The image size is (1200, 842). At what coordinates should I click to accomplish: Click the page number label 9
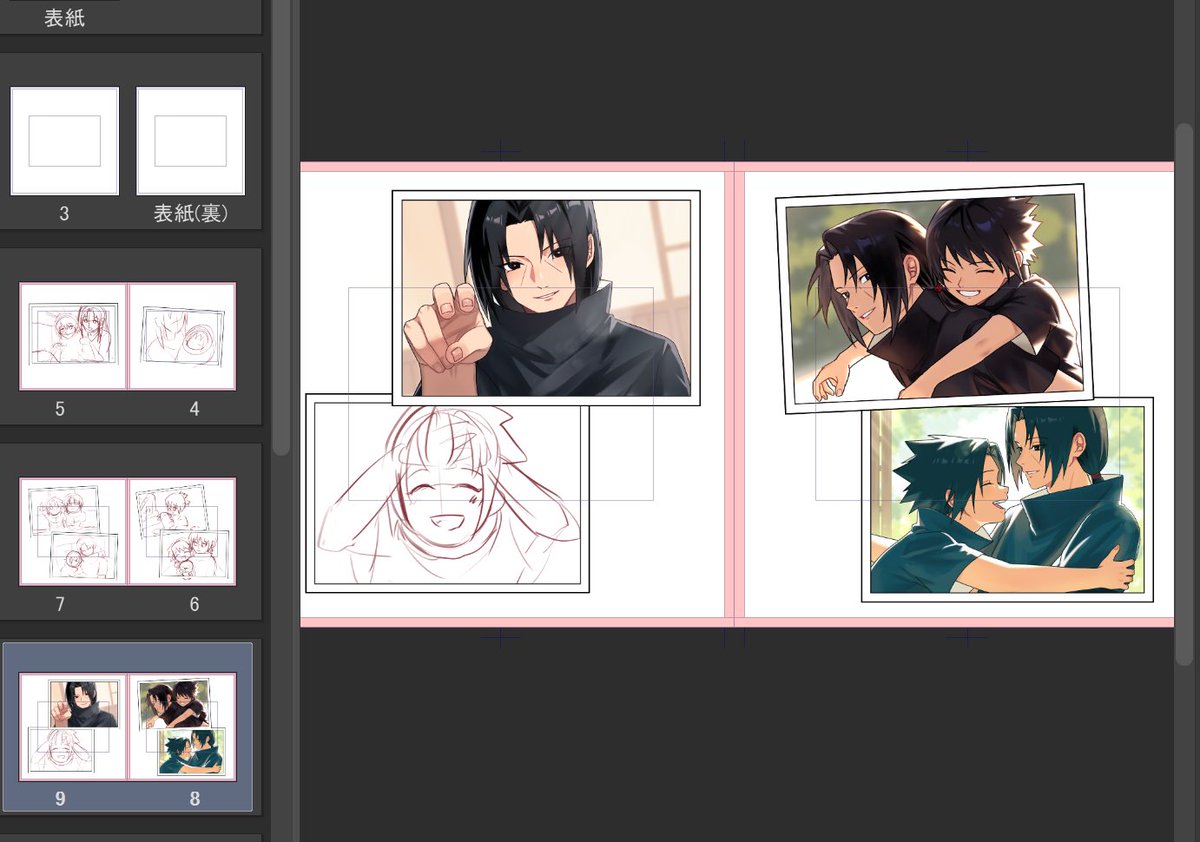pyautogui.click(x=60, y=799)
